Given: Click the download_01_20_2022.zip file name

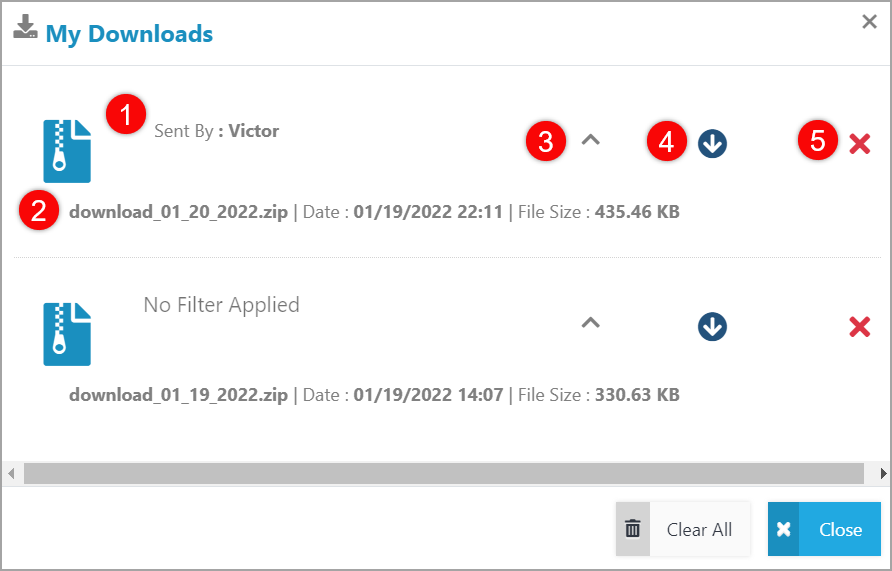Looking at the screenshot, I should coord(178,212).
